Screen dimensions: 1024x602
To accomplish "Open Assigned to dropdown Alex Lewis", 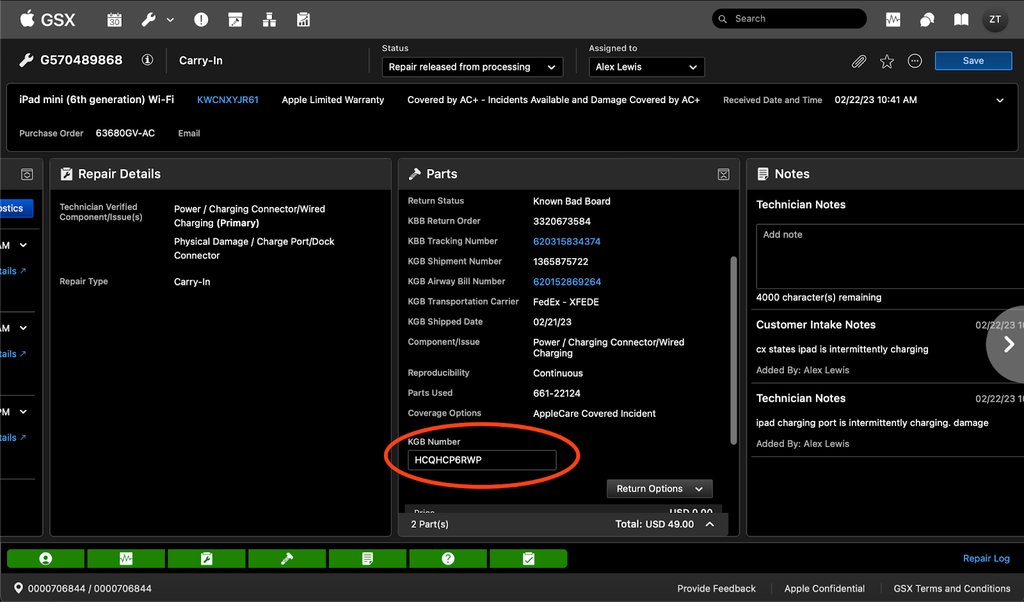I will pyautogui.click(x=647, y=67).
